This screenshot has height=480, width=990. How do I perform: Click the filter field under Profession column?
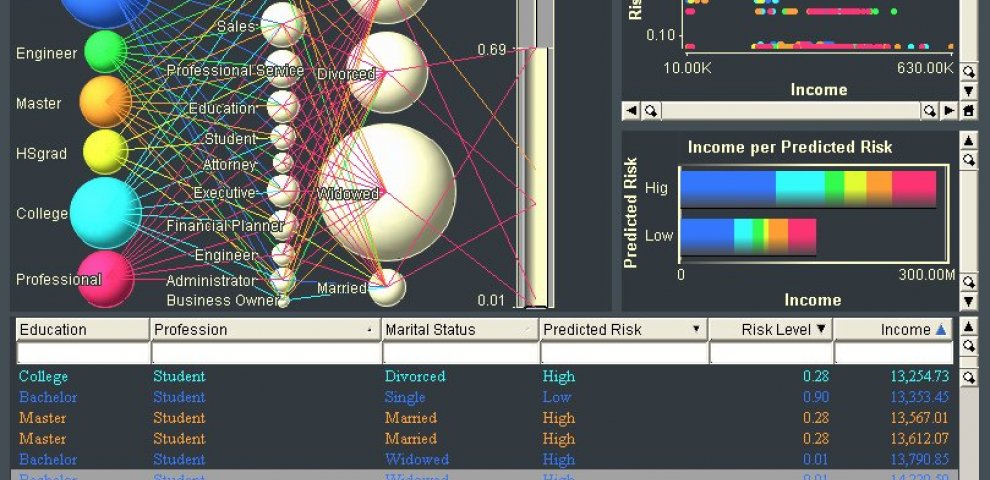click(265, 353)
